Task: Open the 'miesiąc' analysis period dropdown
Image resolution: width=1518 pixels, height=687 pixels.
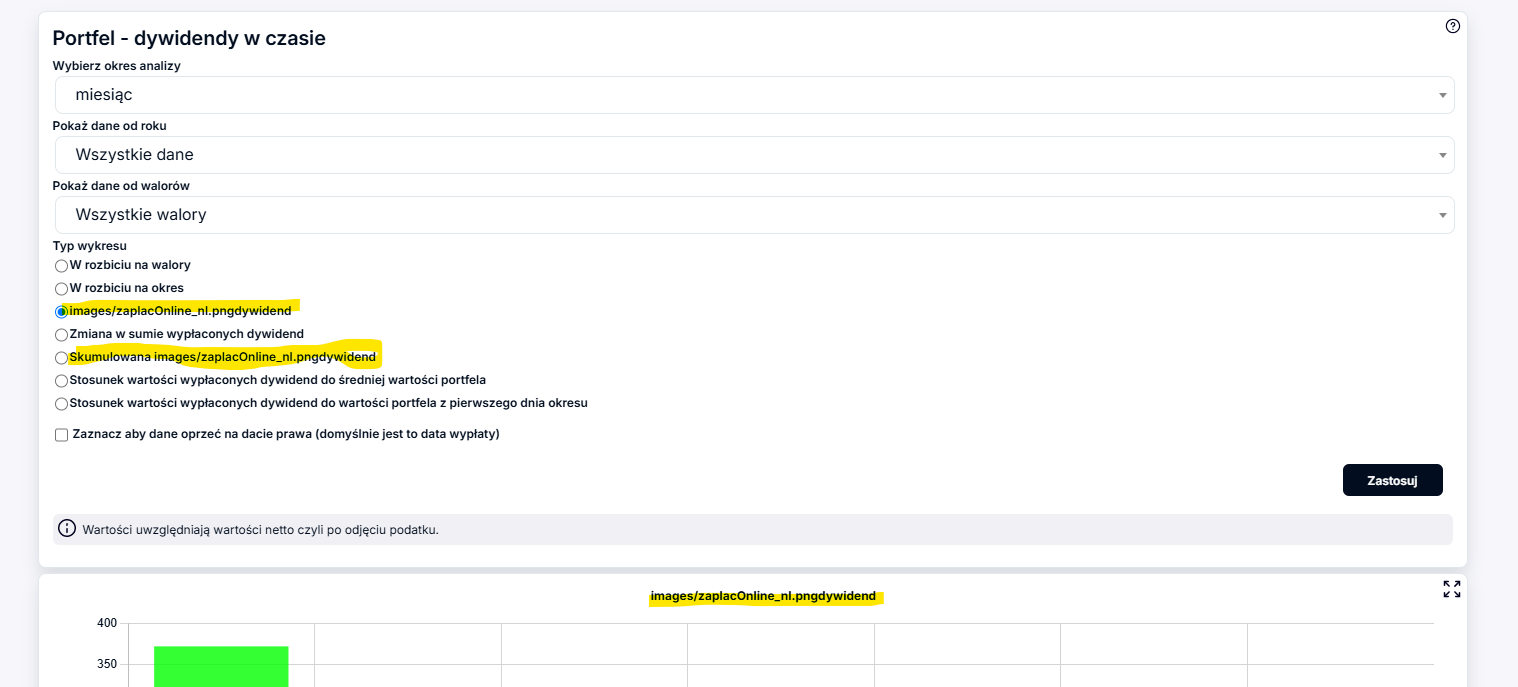Action: (754, 95)
